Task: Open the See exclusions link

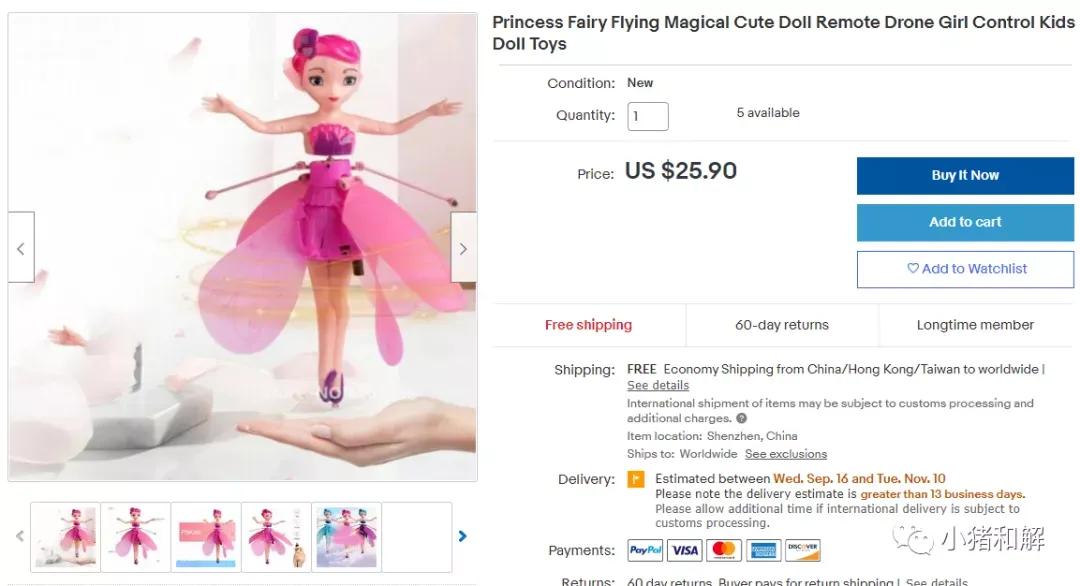Action: (785, 454)
